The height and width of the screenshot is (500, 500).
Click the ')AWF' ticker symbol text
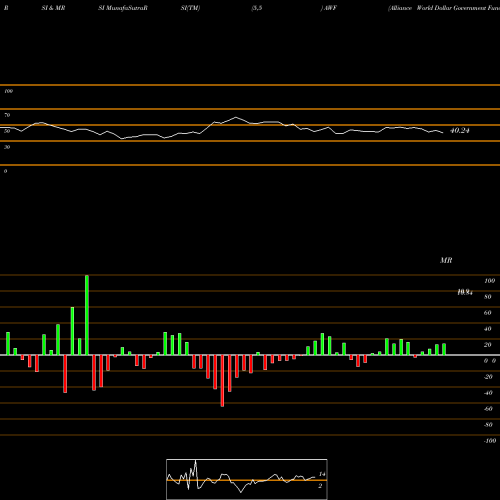329,8
